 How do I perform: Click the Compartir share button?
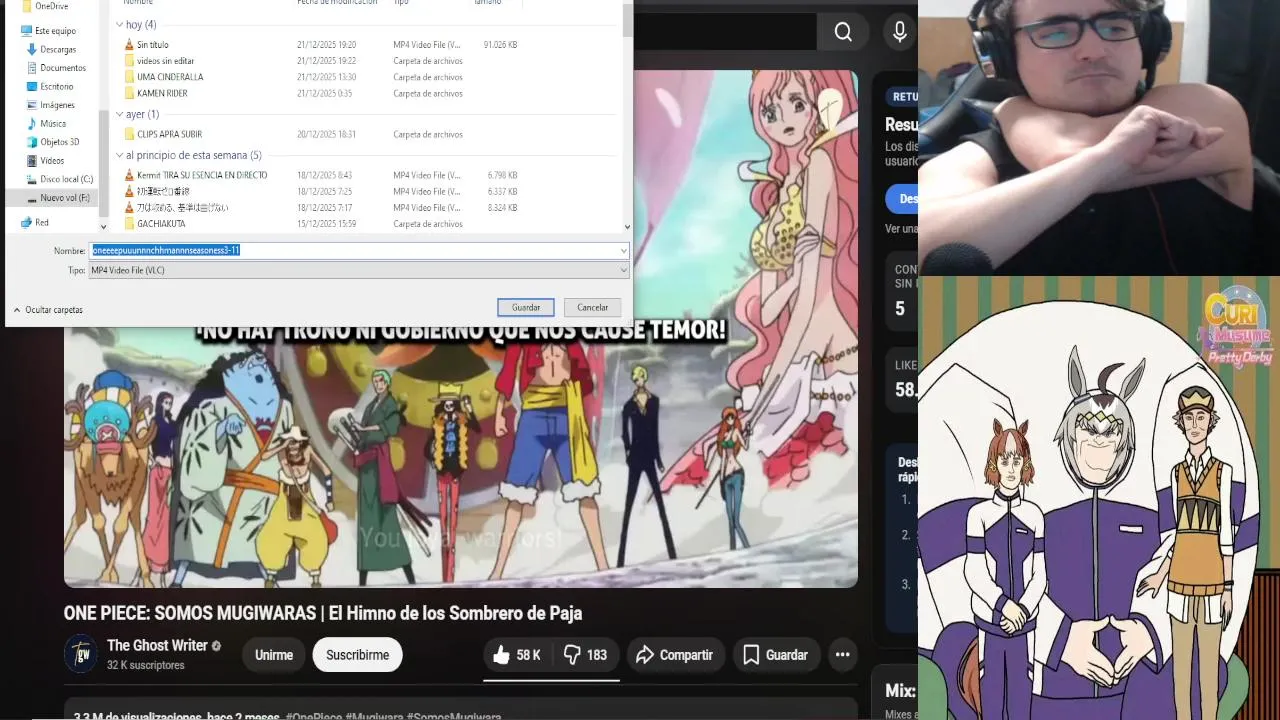pos(674,655)
